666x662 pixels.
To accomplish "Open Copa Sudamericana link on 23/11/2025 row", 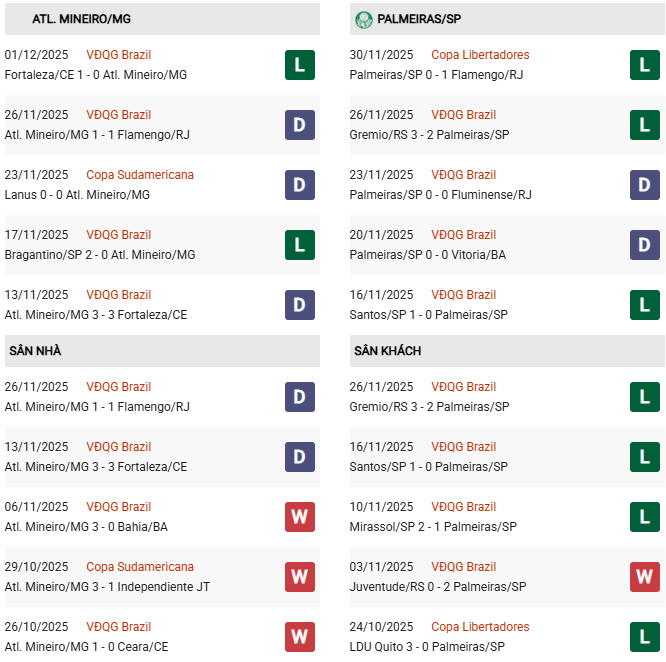I will (140, 175).
